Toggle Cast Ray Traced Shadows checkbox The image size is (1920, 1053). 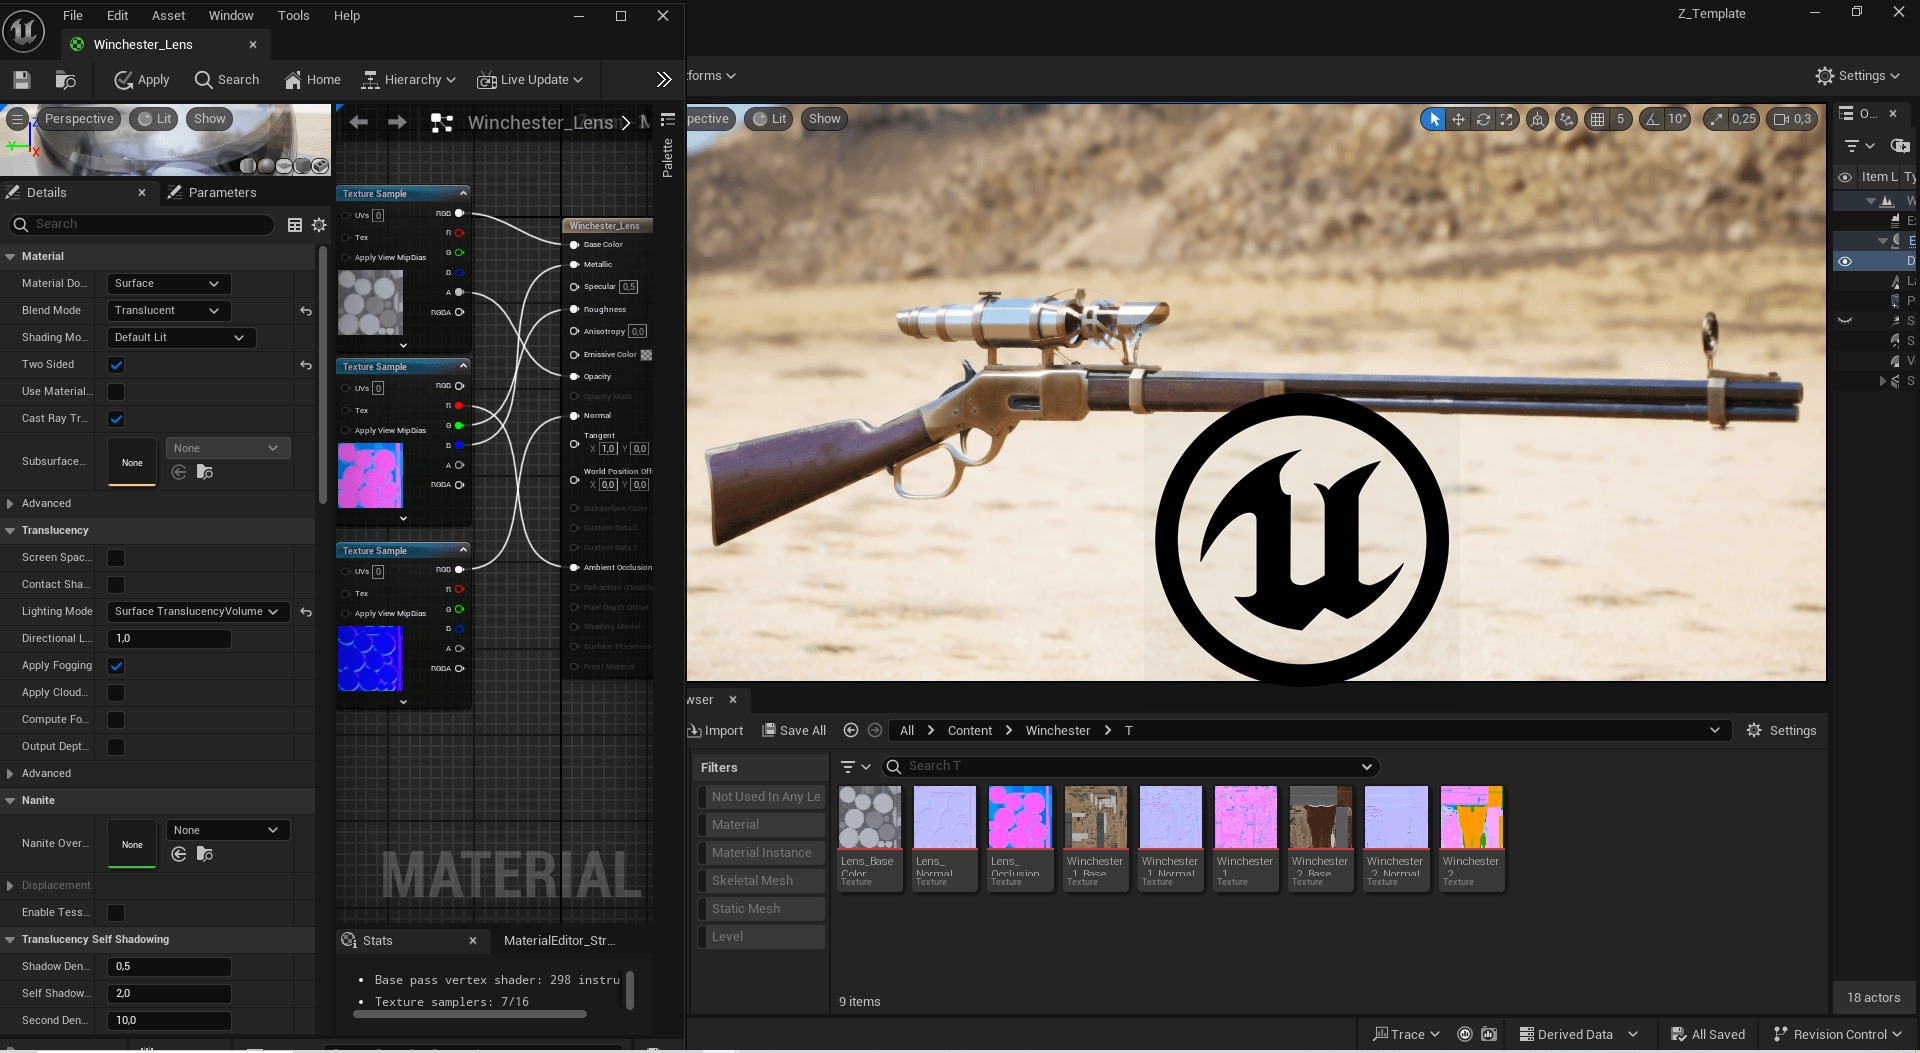point(116,419)
